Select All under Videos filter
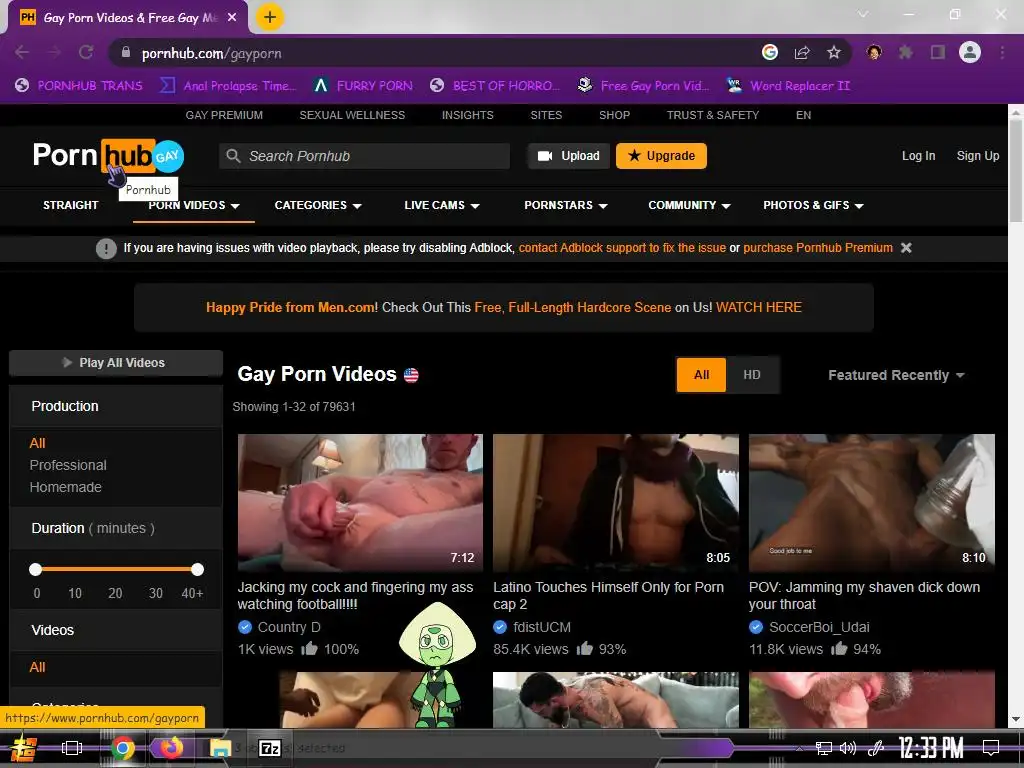The width and height of the screenshot is (1024, 768). click(x=37, y=667)
